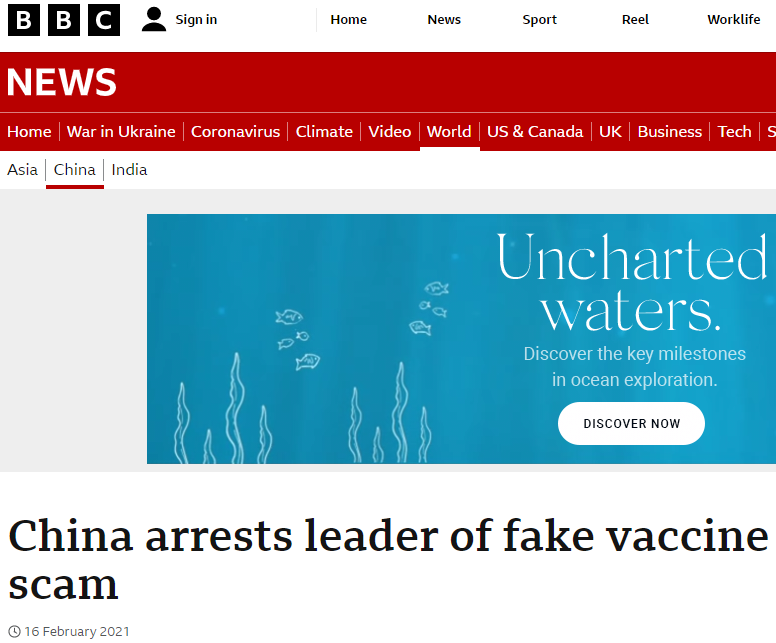
Task: Go to Home in top navigation
Action: tap(348, 19)
